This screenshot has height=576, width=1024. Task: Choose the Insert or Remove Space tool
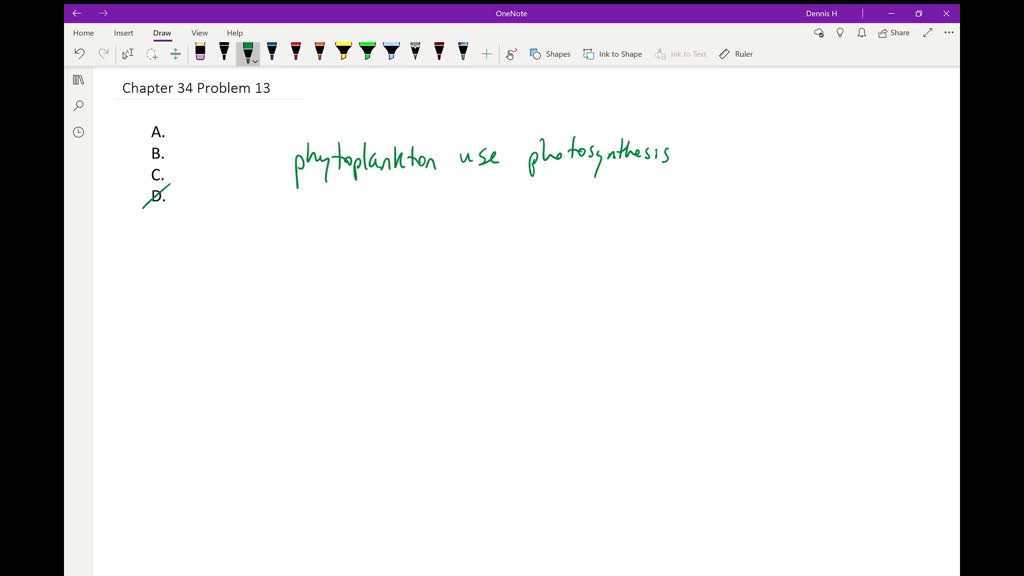click(x=175, y=54)
